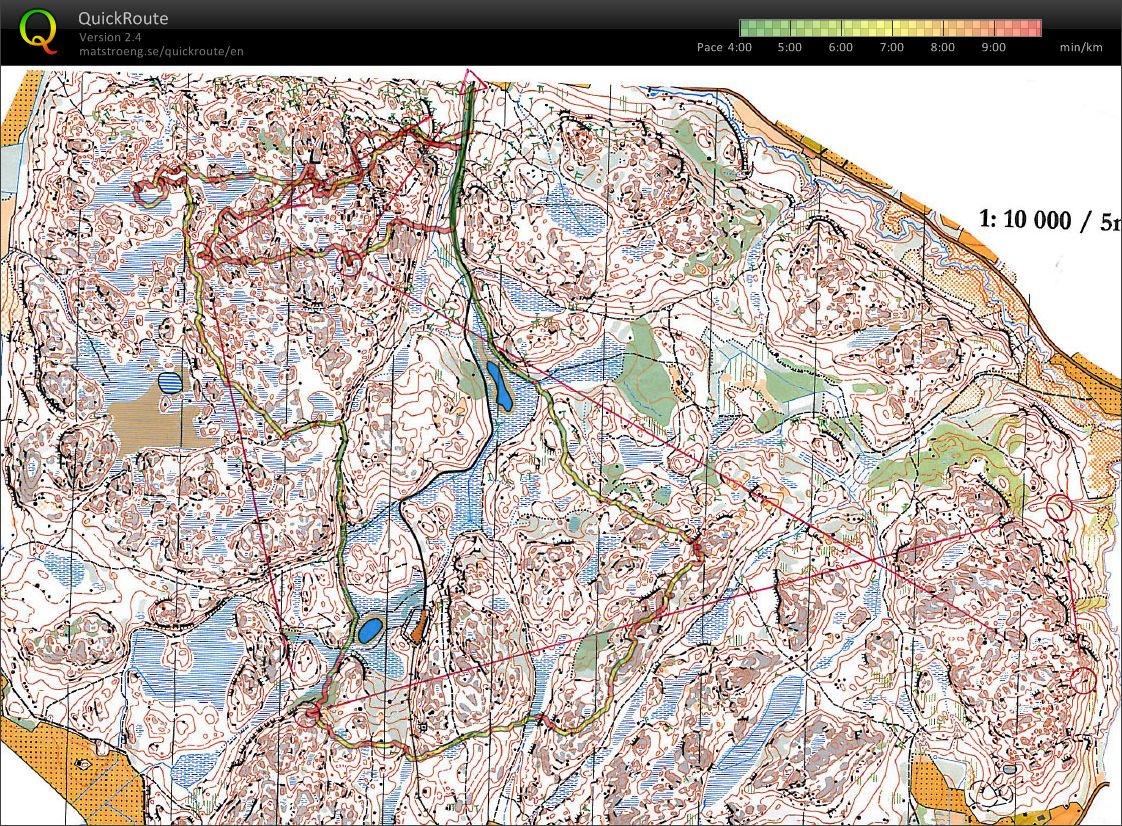1122x826 pixels.
Task: Open the matstroeng.se/quickroute/en link
Action: tap(161, 51)
